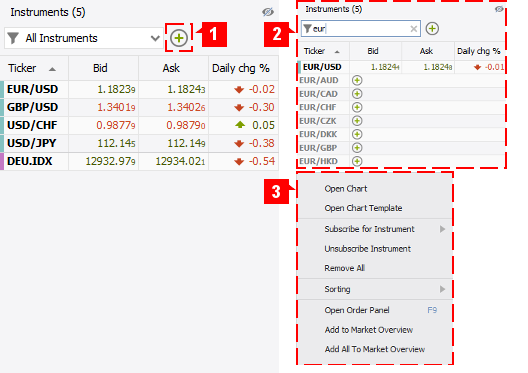This screenshot has width=528, height=373.
Task: Choose Open Chart from the context menu
Action: [x=346, y=189]
